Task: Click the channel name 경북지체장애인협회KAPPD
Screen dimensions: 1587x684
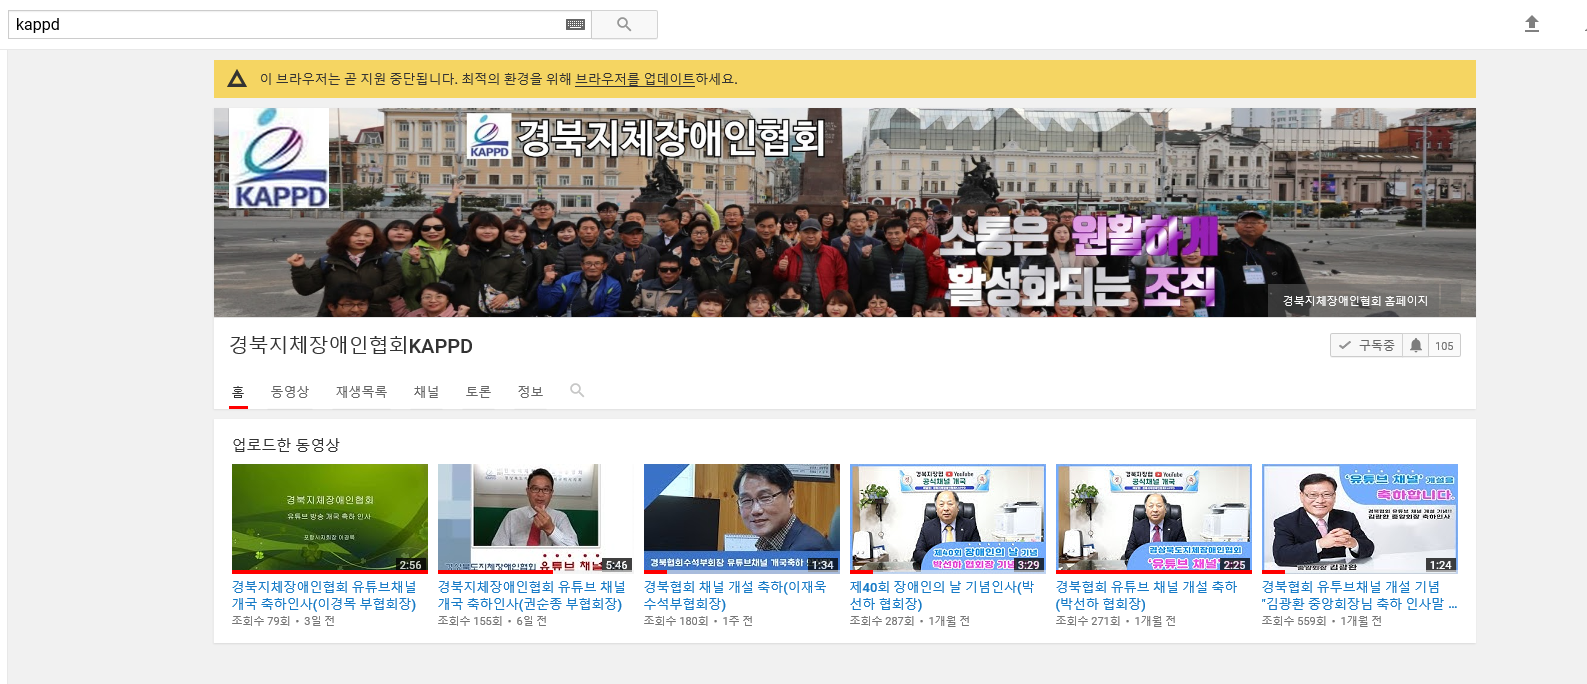Action: click(x=351, y=345)
